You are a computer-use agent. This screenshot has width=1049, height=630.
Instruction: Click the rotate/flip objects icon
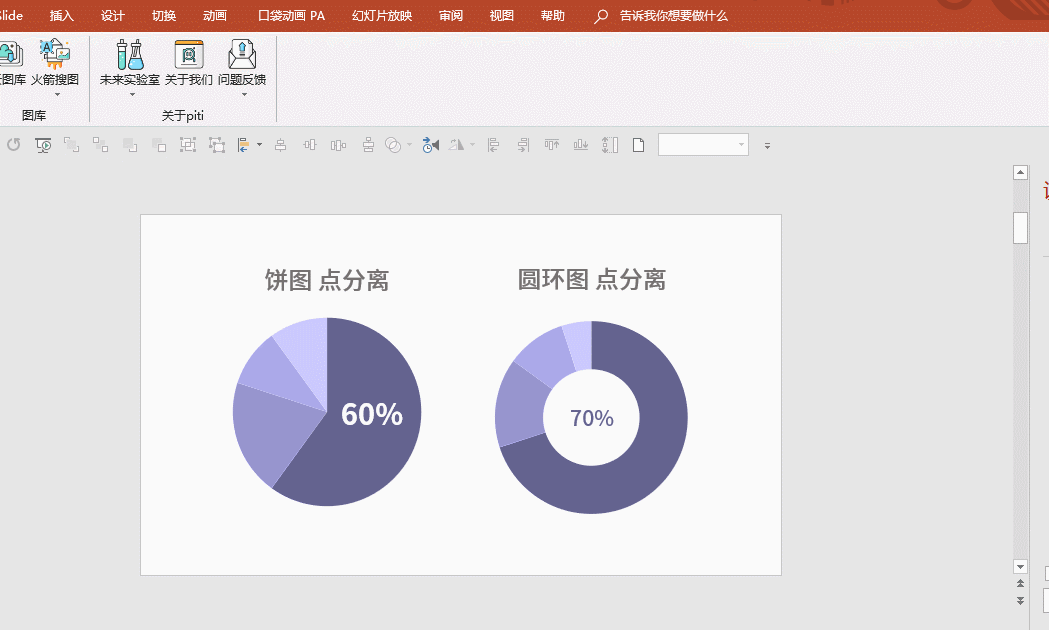tap(456, 144)
